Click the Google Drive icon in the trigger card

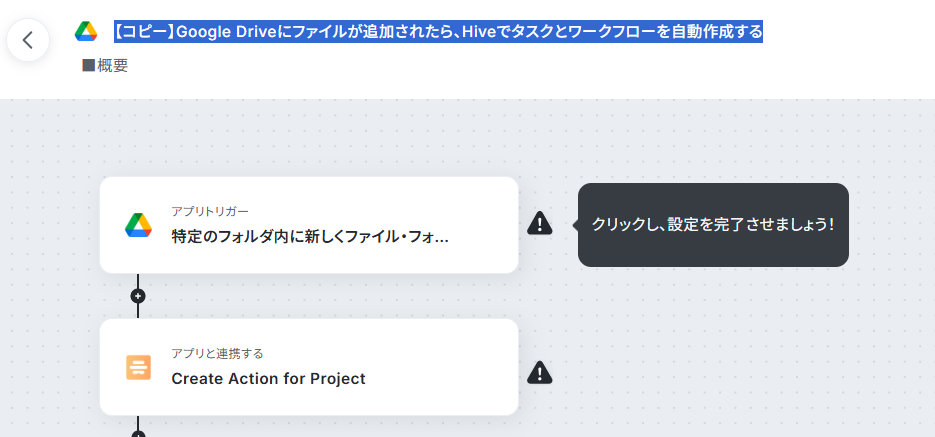138,225
